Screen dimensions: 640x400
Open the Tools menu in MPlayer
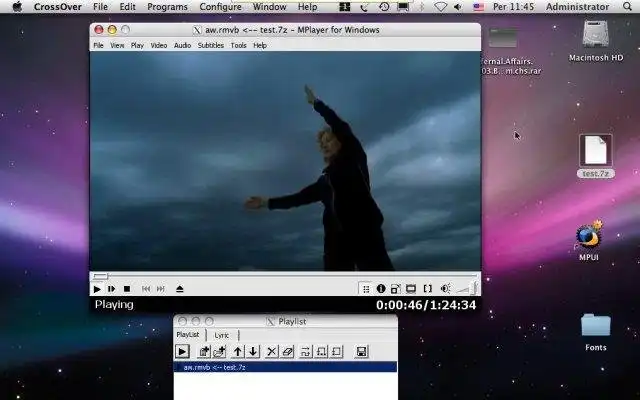point(238,45)
